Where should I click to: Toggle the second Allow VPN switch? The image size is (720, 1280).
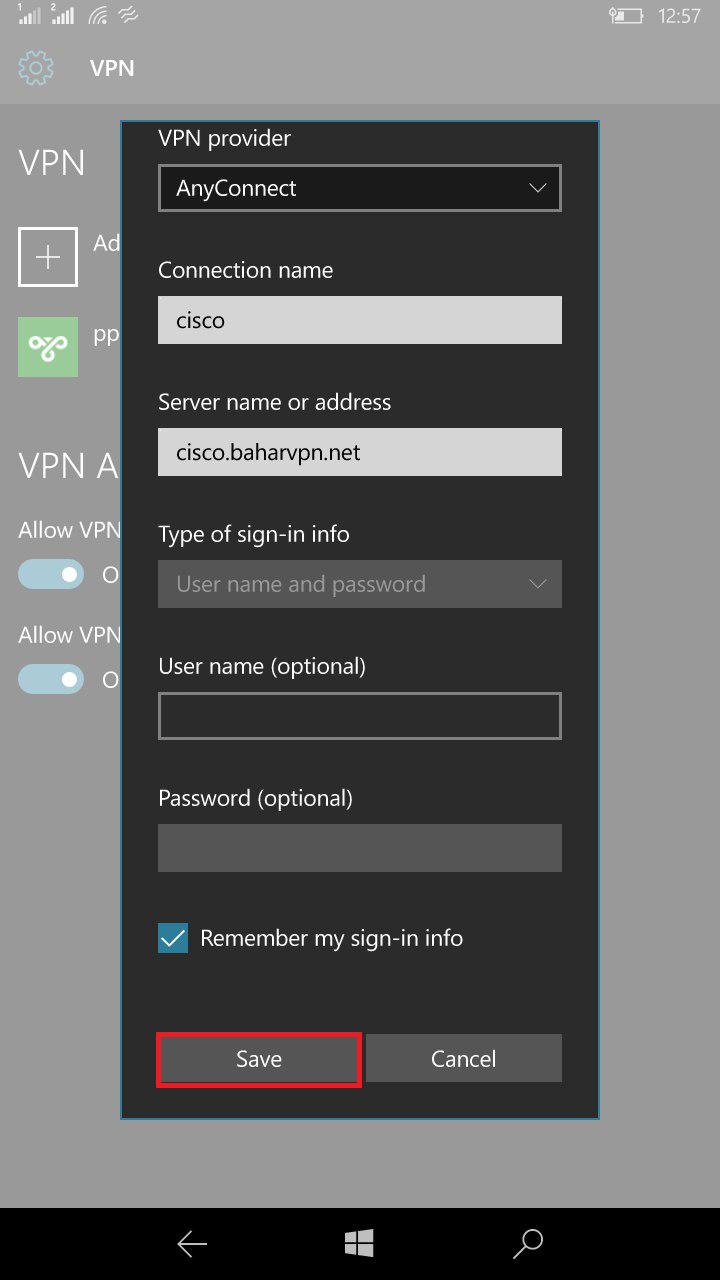[x=51, y=679]
